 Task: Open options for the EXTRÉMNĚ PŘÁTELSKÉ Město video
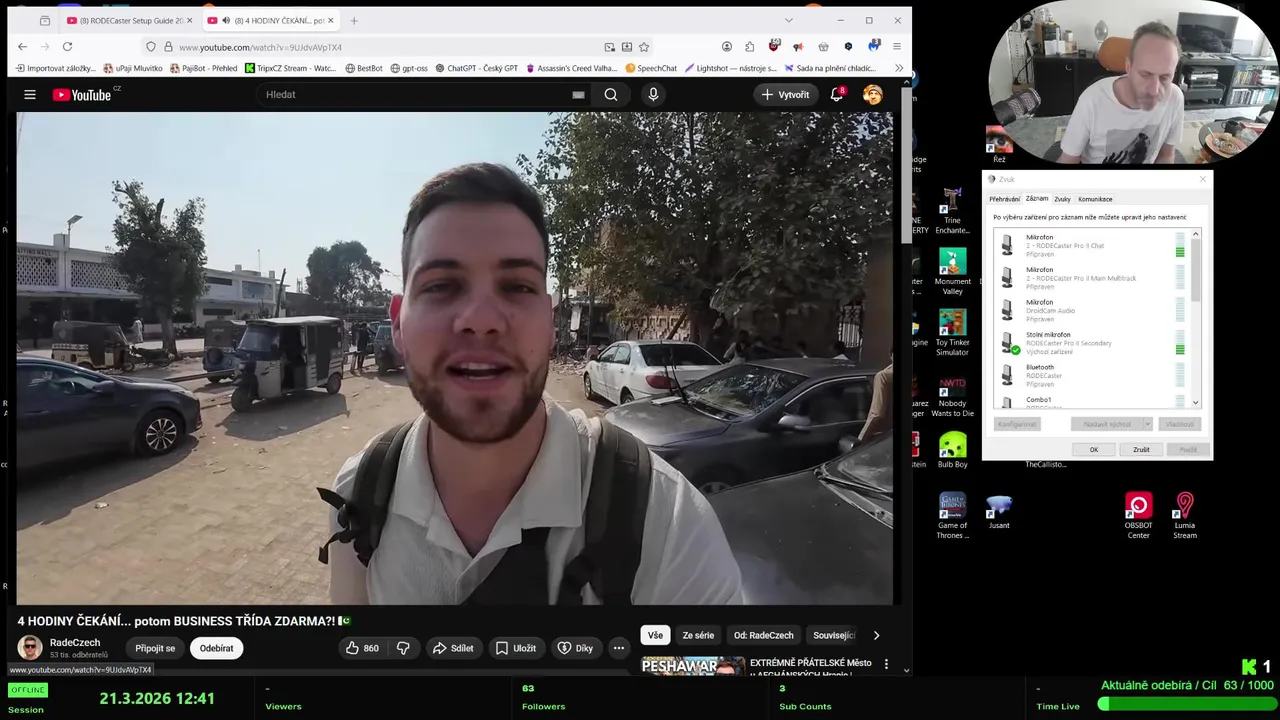click(x=886, y=664)
